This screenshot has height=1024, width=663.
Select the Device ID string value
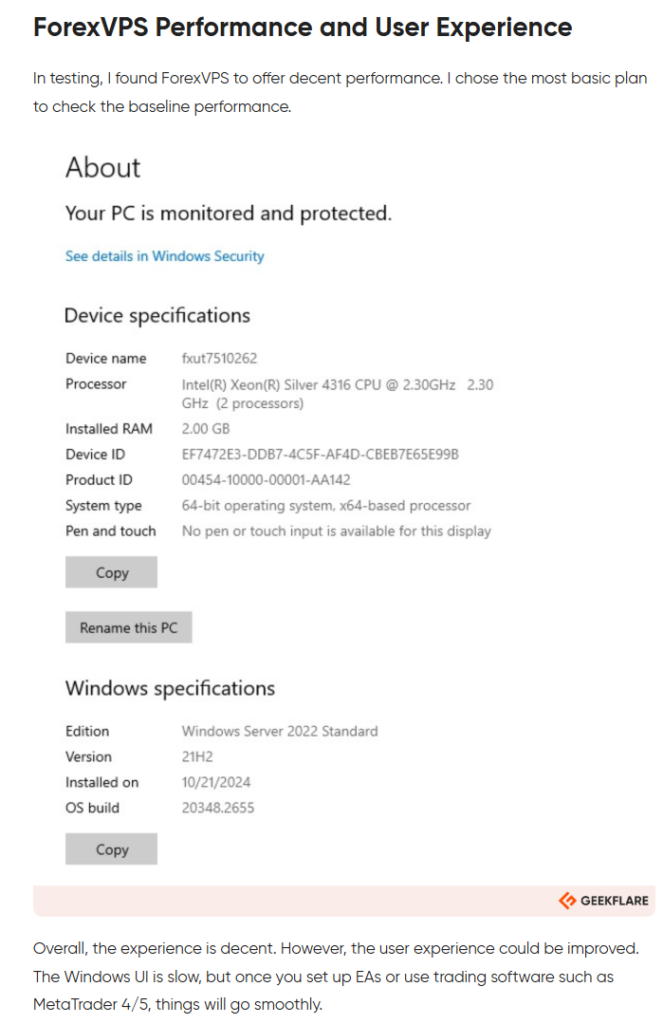pos(320,454)
